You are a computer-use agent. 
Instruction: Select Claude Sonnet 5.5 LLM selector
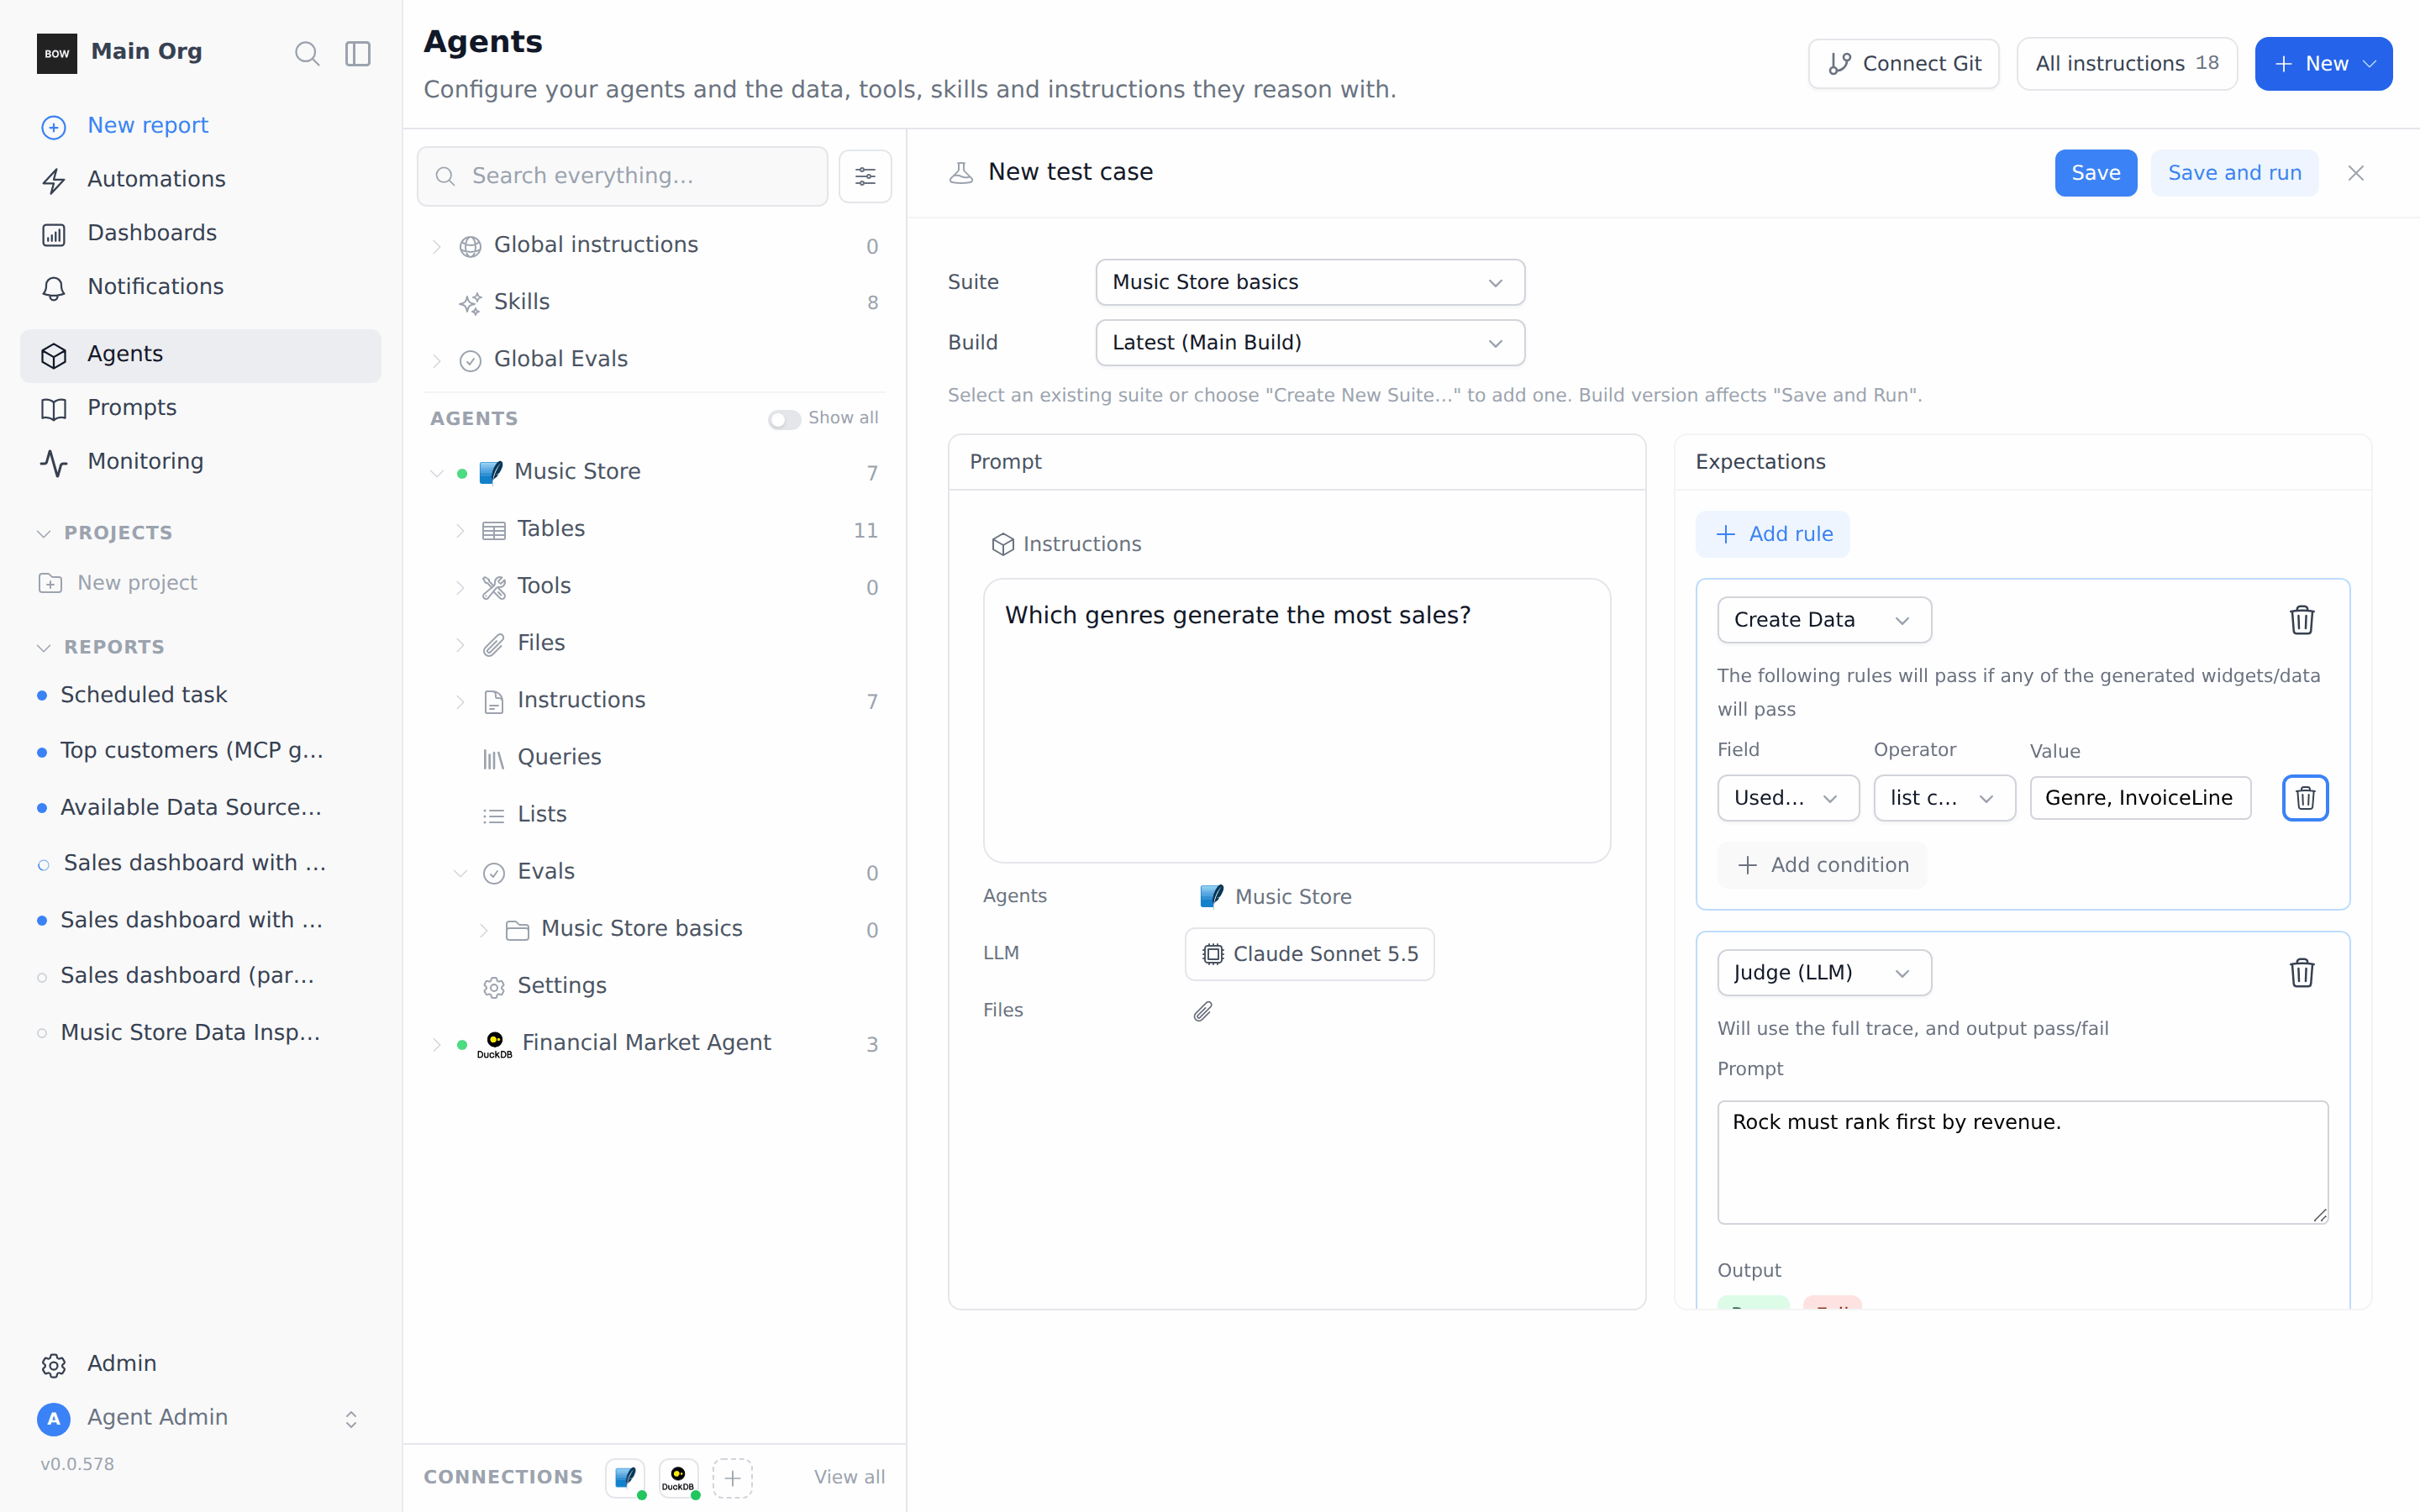(x=1309, y=954)
